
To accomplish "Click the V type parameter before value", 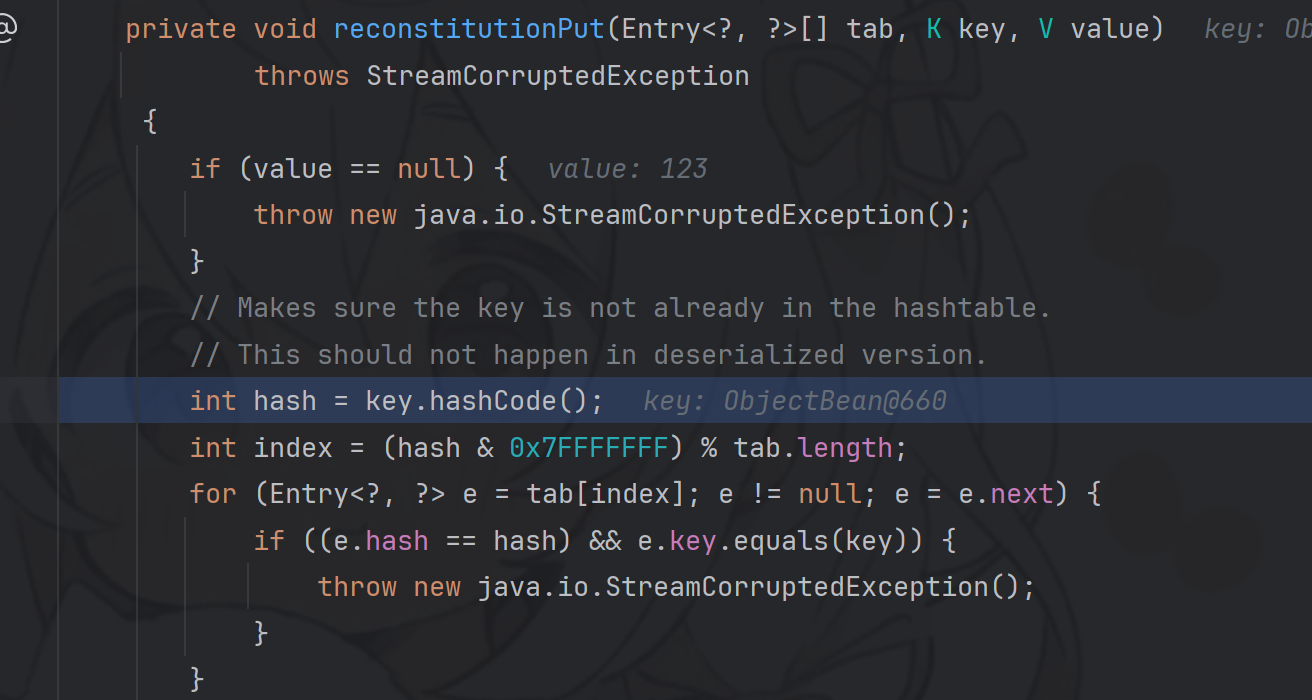I will coord(1045,29).
